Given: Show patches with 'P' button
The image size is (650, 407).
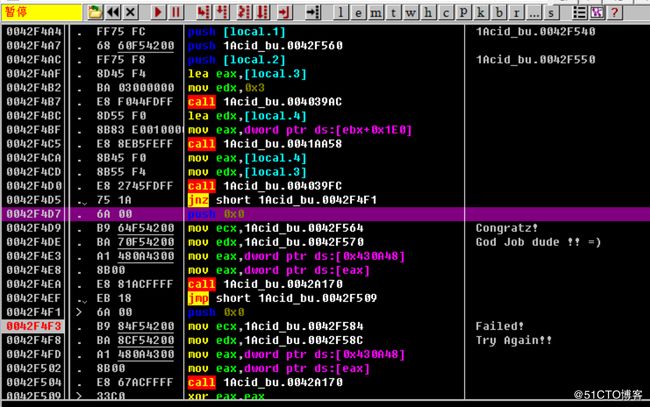Looking at the screenshot, I should (463, 13).
